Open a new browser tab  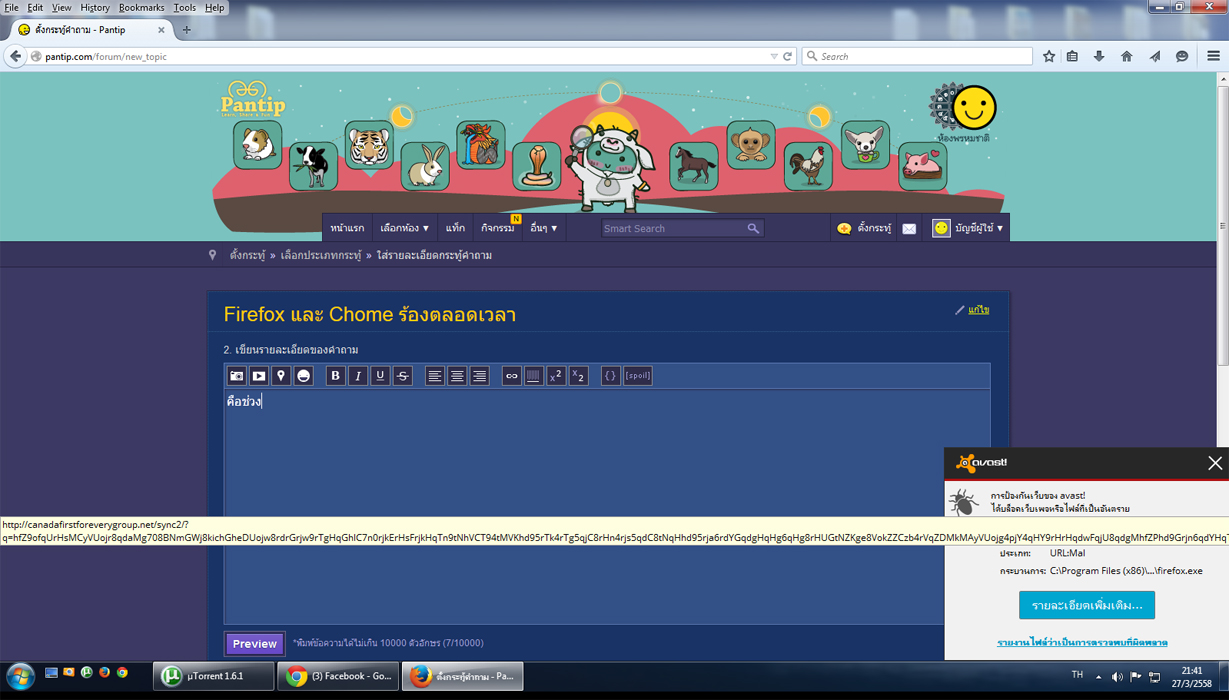point(186,30)
